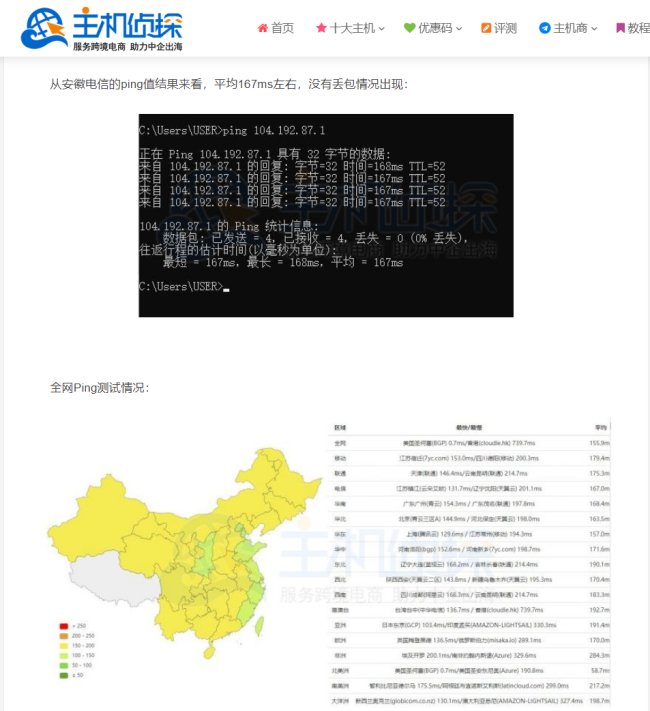Viewport: 650px width, 711px height.
Task: Click the 190.1ms average table cell
Action: tap(599, 565)
